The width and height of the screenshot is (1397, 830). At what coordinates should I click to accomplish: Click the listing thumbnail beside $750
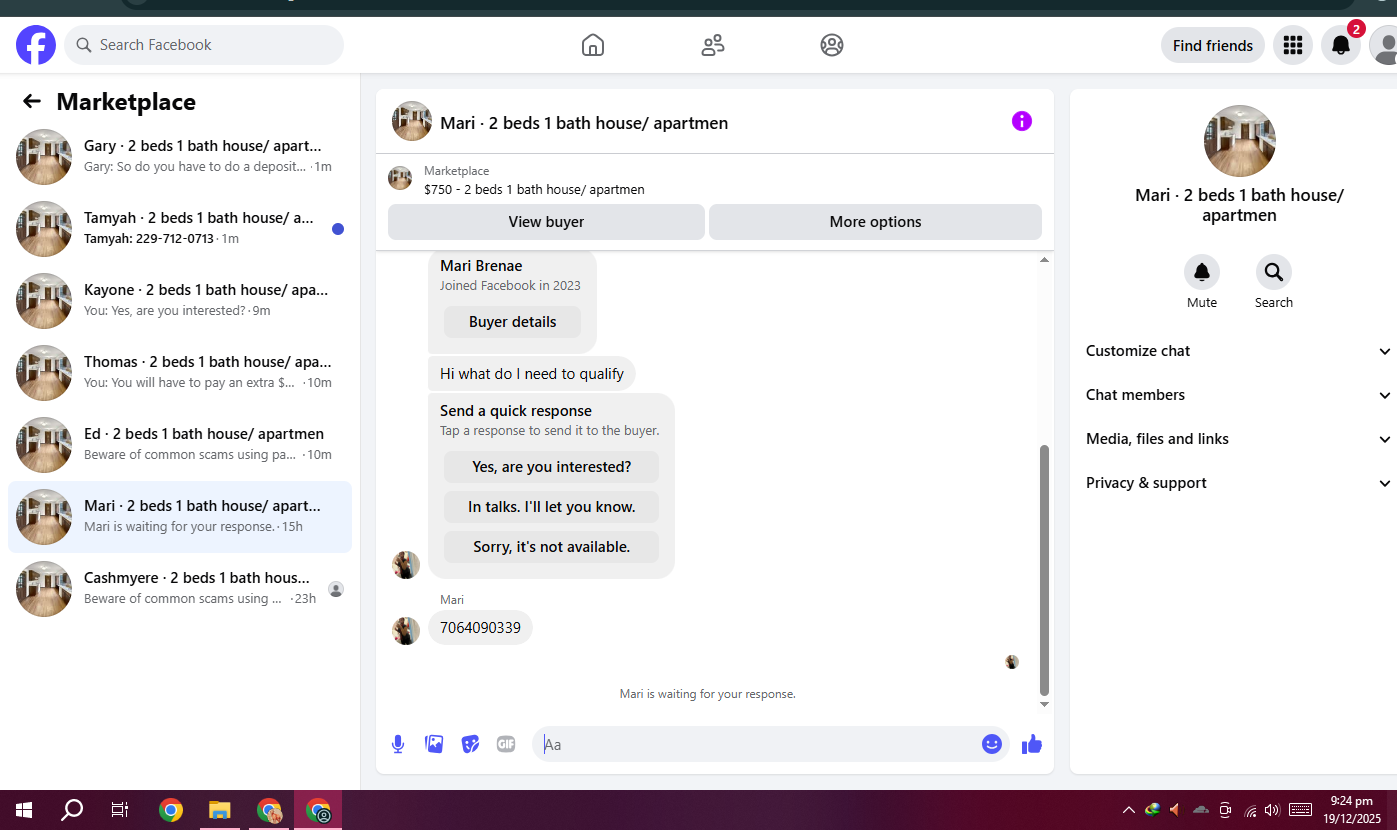[x=400, y=179]
